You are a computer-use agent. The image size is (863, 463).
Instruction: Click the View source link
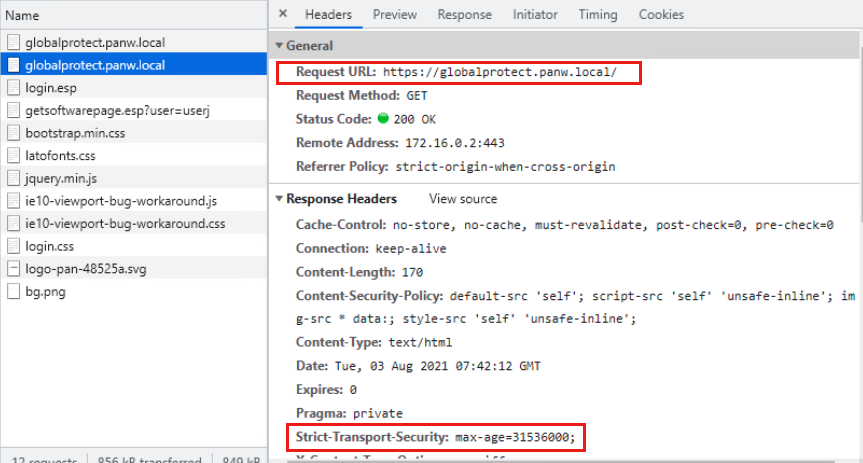pos(462,199)
